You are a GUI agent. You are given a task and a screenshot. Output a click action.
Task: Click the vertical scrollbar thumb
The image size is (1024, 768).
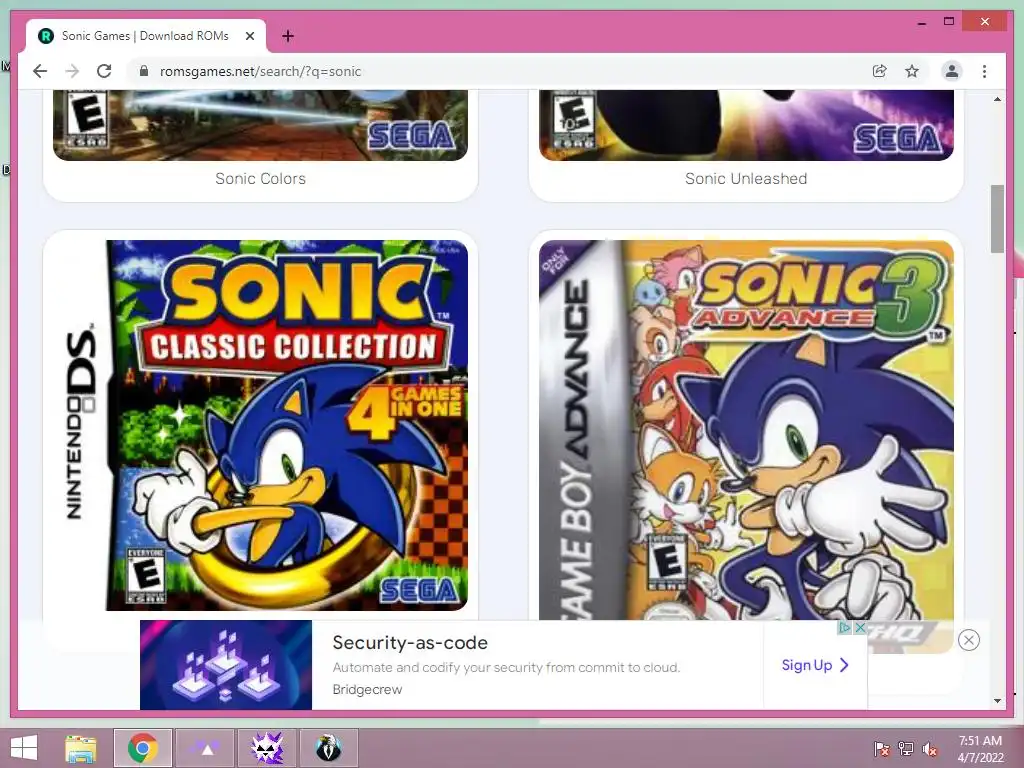pos(997,219)
